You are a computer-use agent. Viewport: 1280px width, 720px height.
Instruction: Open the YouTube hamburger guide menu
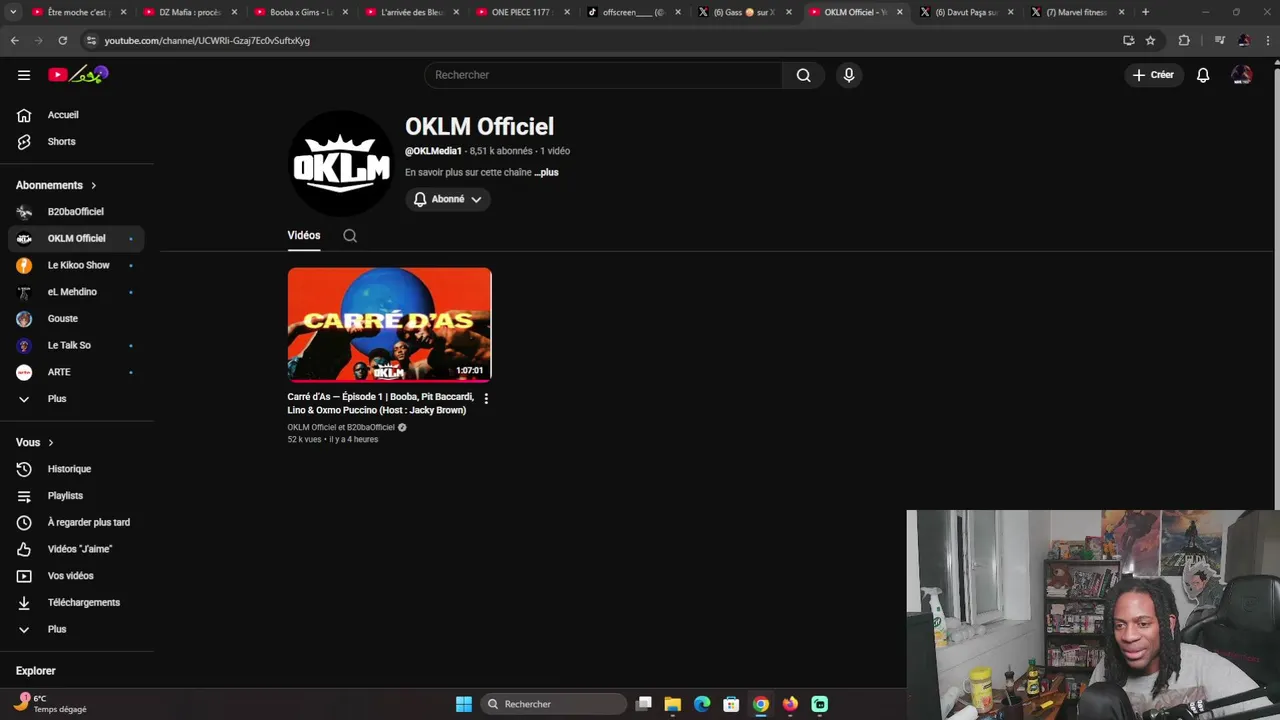tap(24, 75)
